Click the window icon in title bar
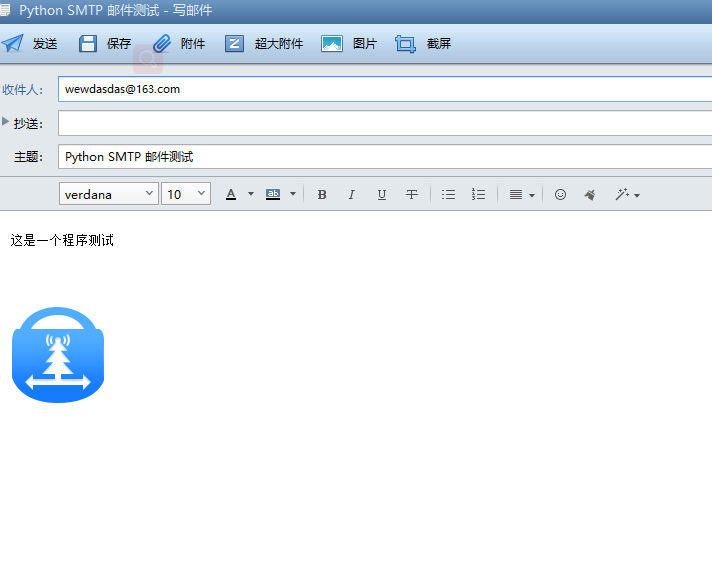 [5, 10]
